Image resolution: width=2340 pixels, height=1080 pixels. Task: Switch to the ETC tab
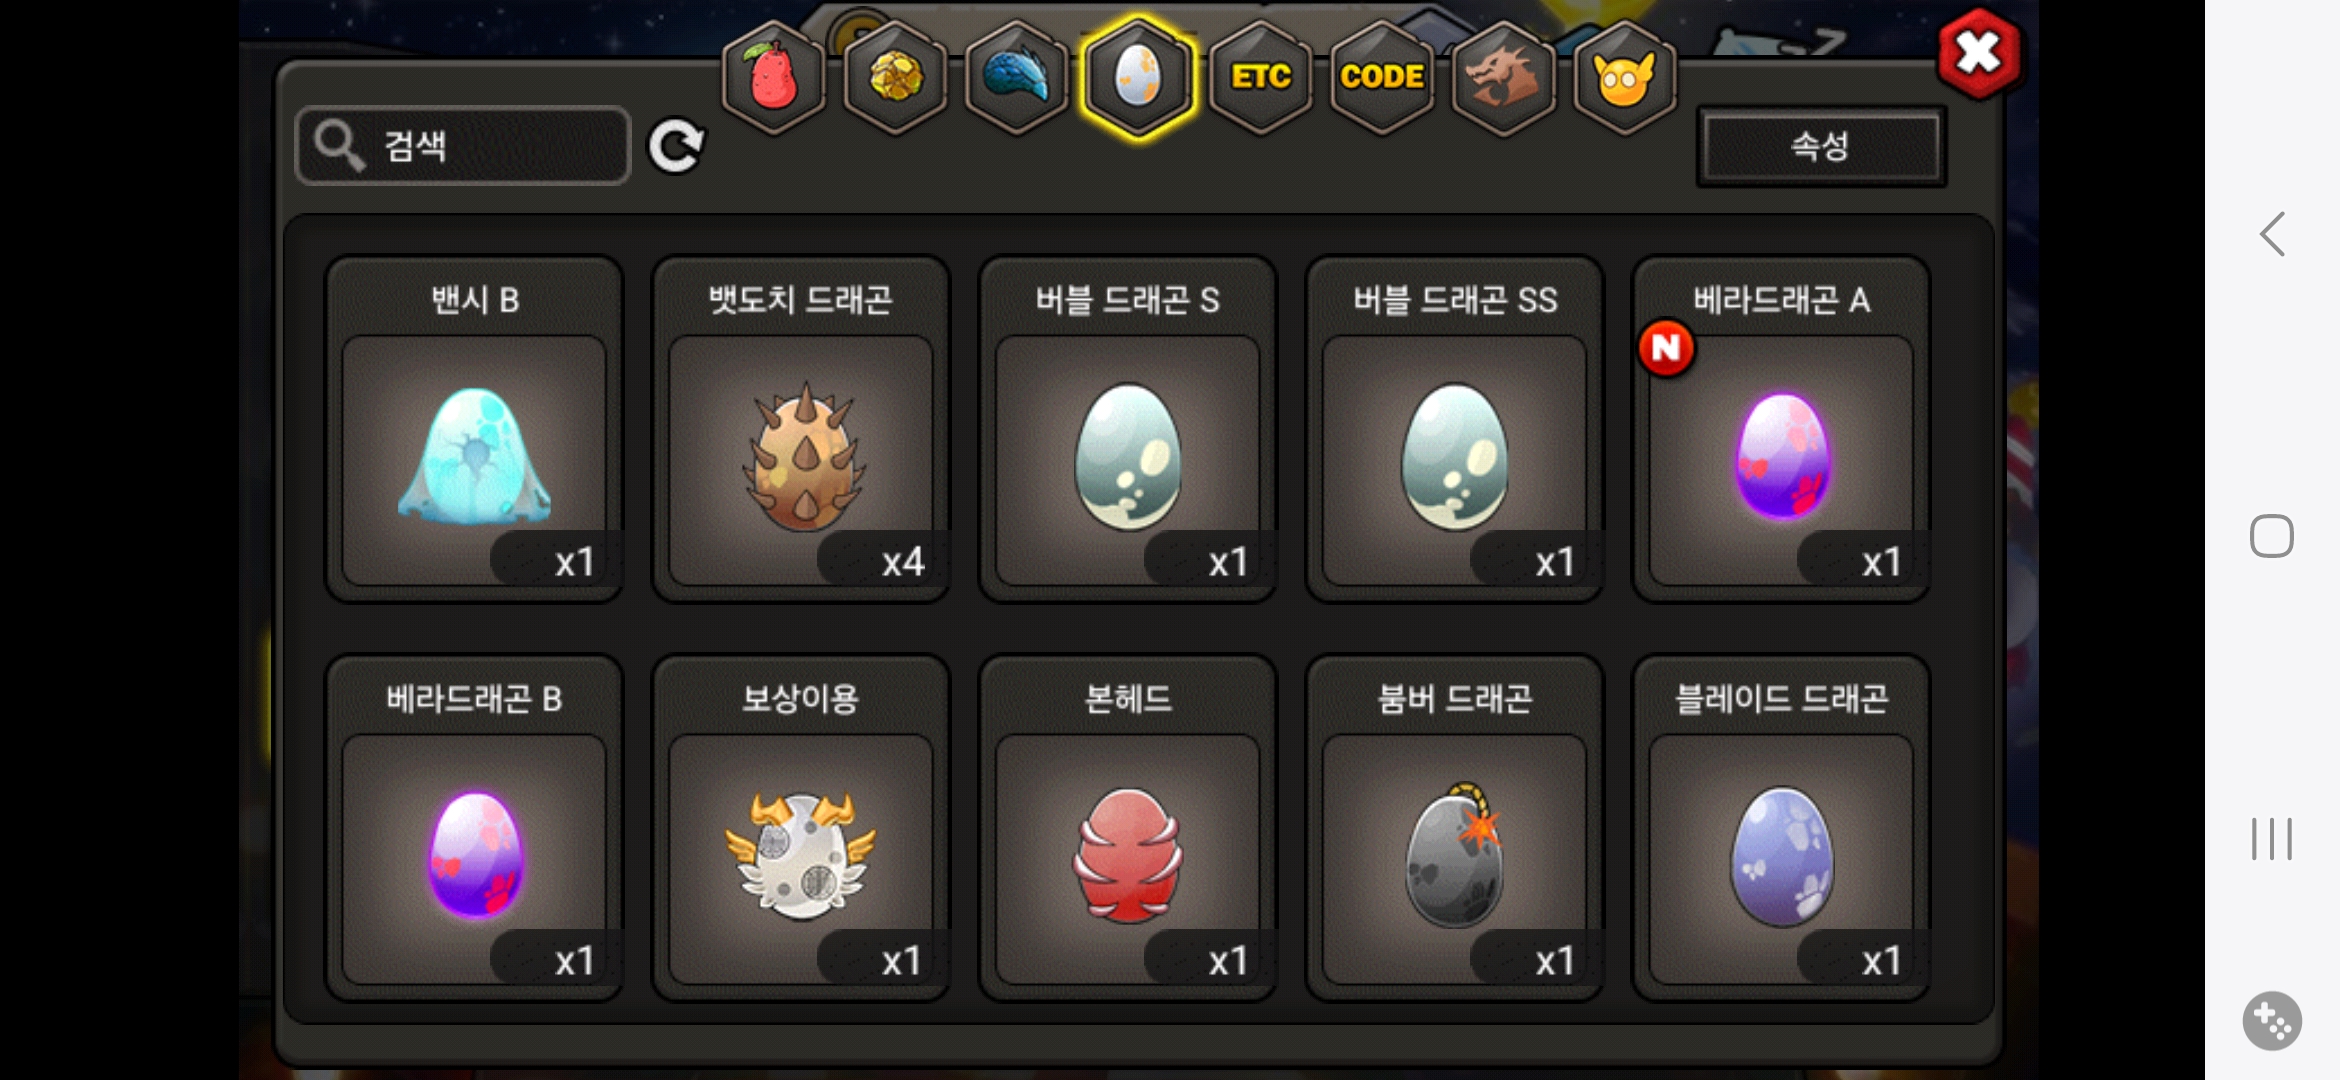pyautogui.click(x=1260, y=77)
